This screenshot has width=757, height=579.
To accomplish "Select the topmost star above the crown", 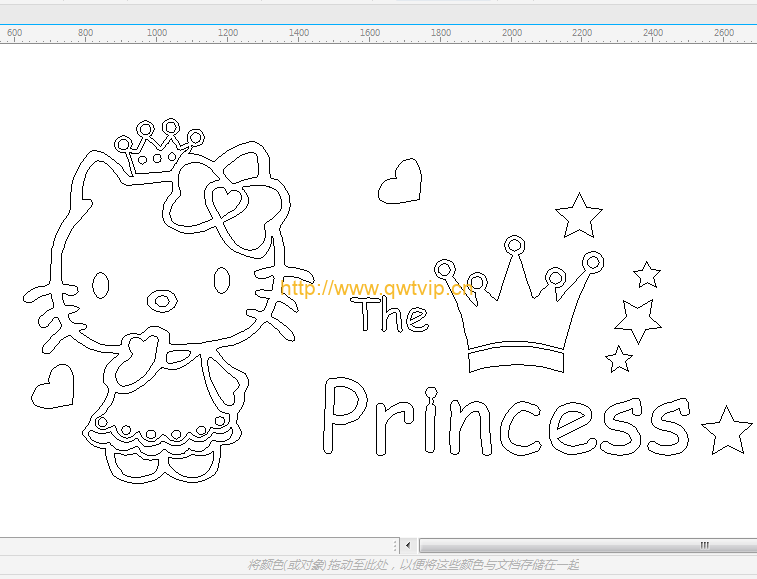I will (x=579, y=215).
